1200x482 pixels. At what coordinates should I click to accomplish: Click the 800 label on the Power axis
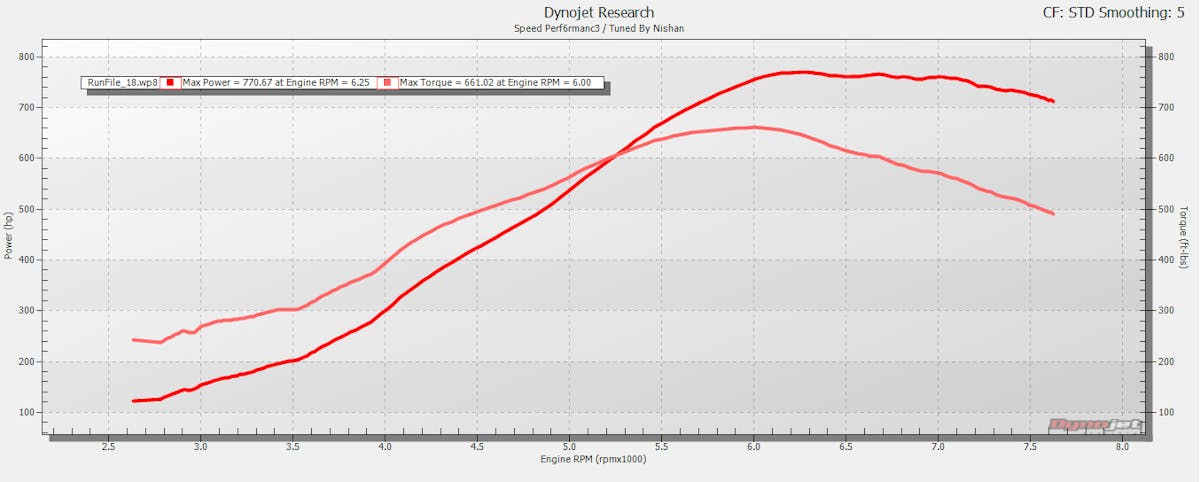point(25,57)
